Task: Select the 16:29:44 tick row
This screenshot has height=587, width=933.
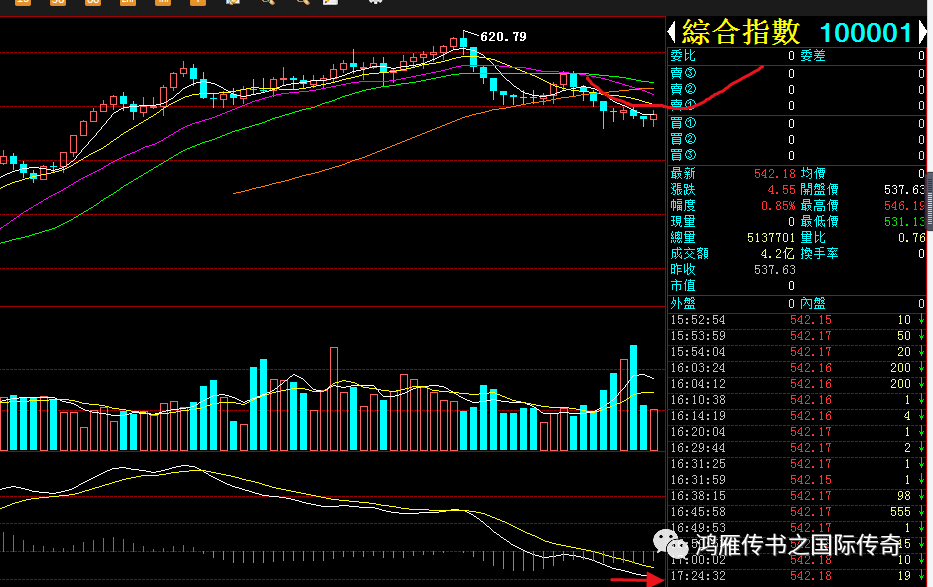Action: click(797, 448)
